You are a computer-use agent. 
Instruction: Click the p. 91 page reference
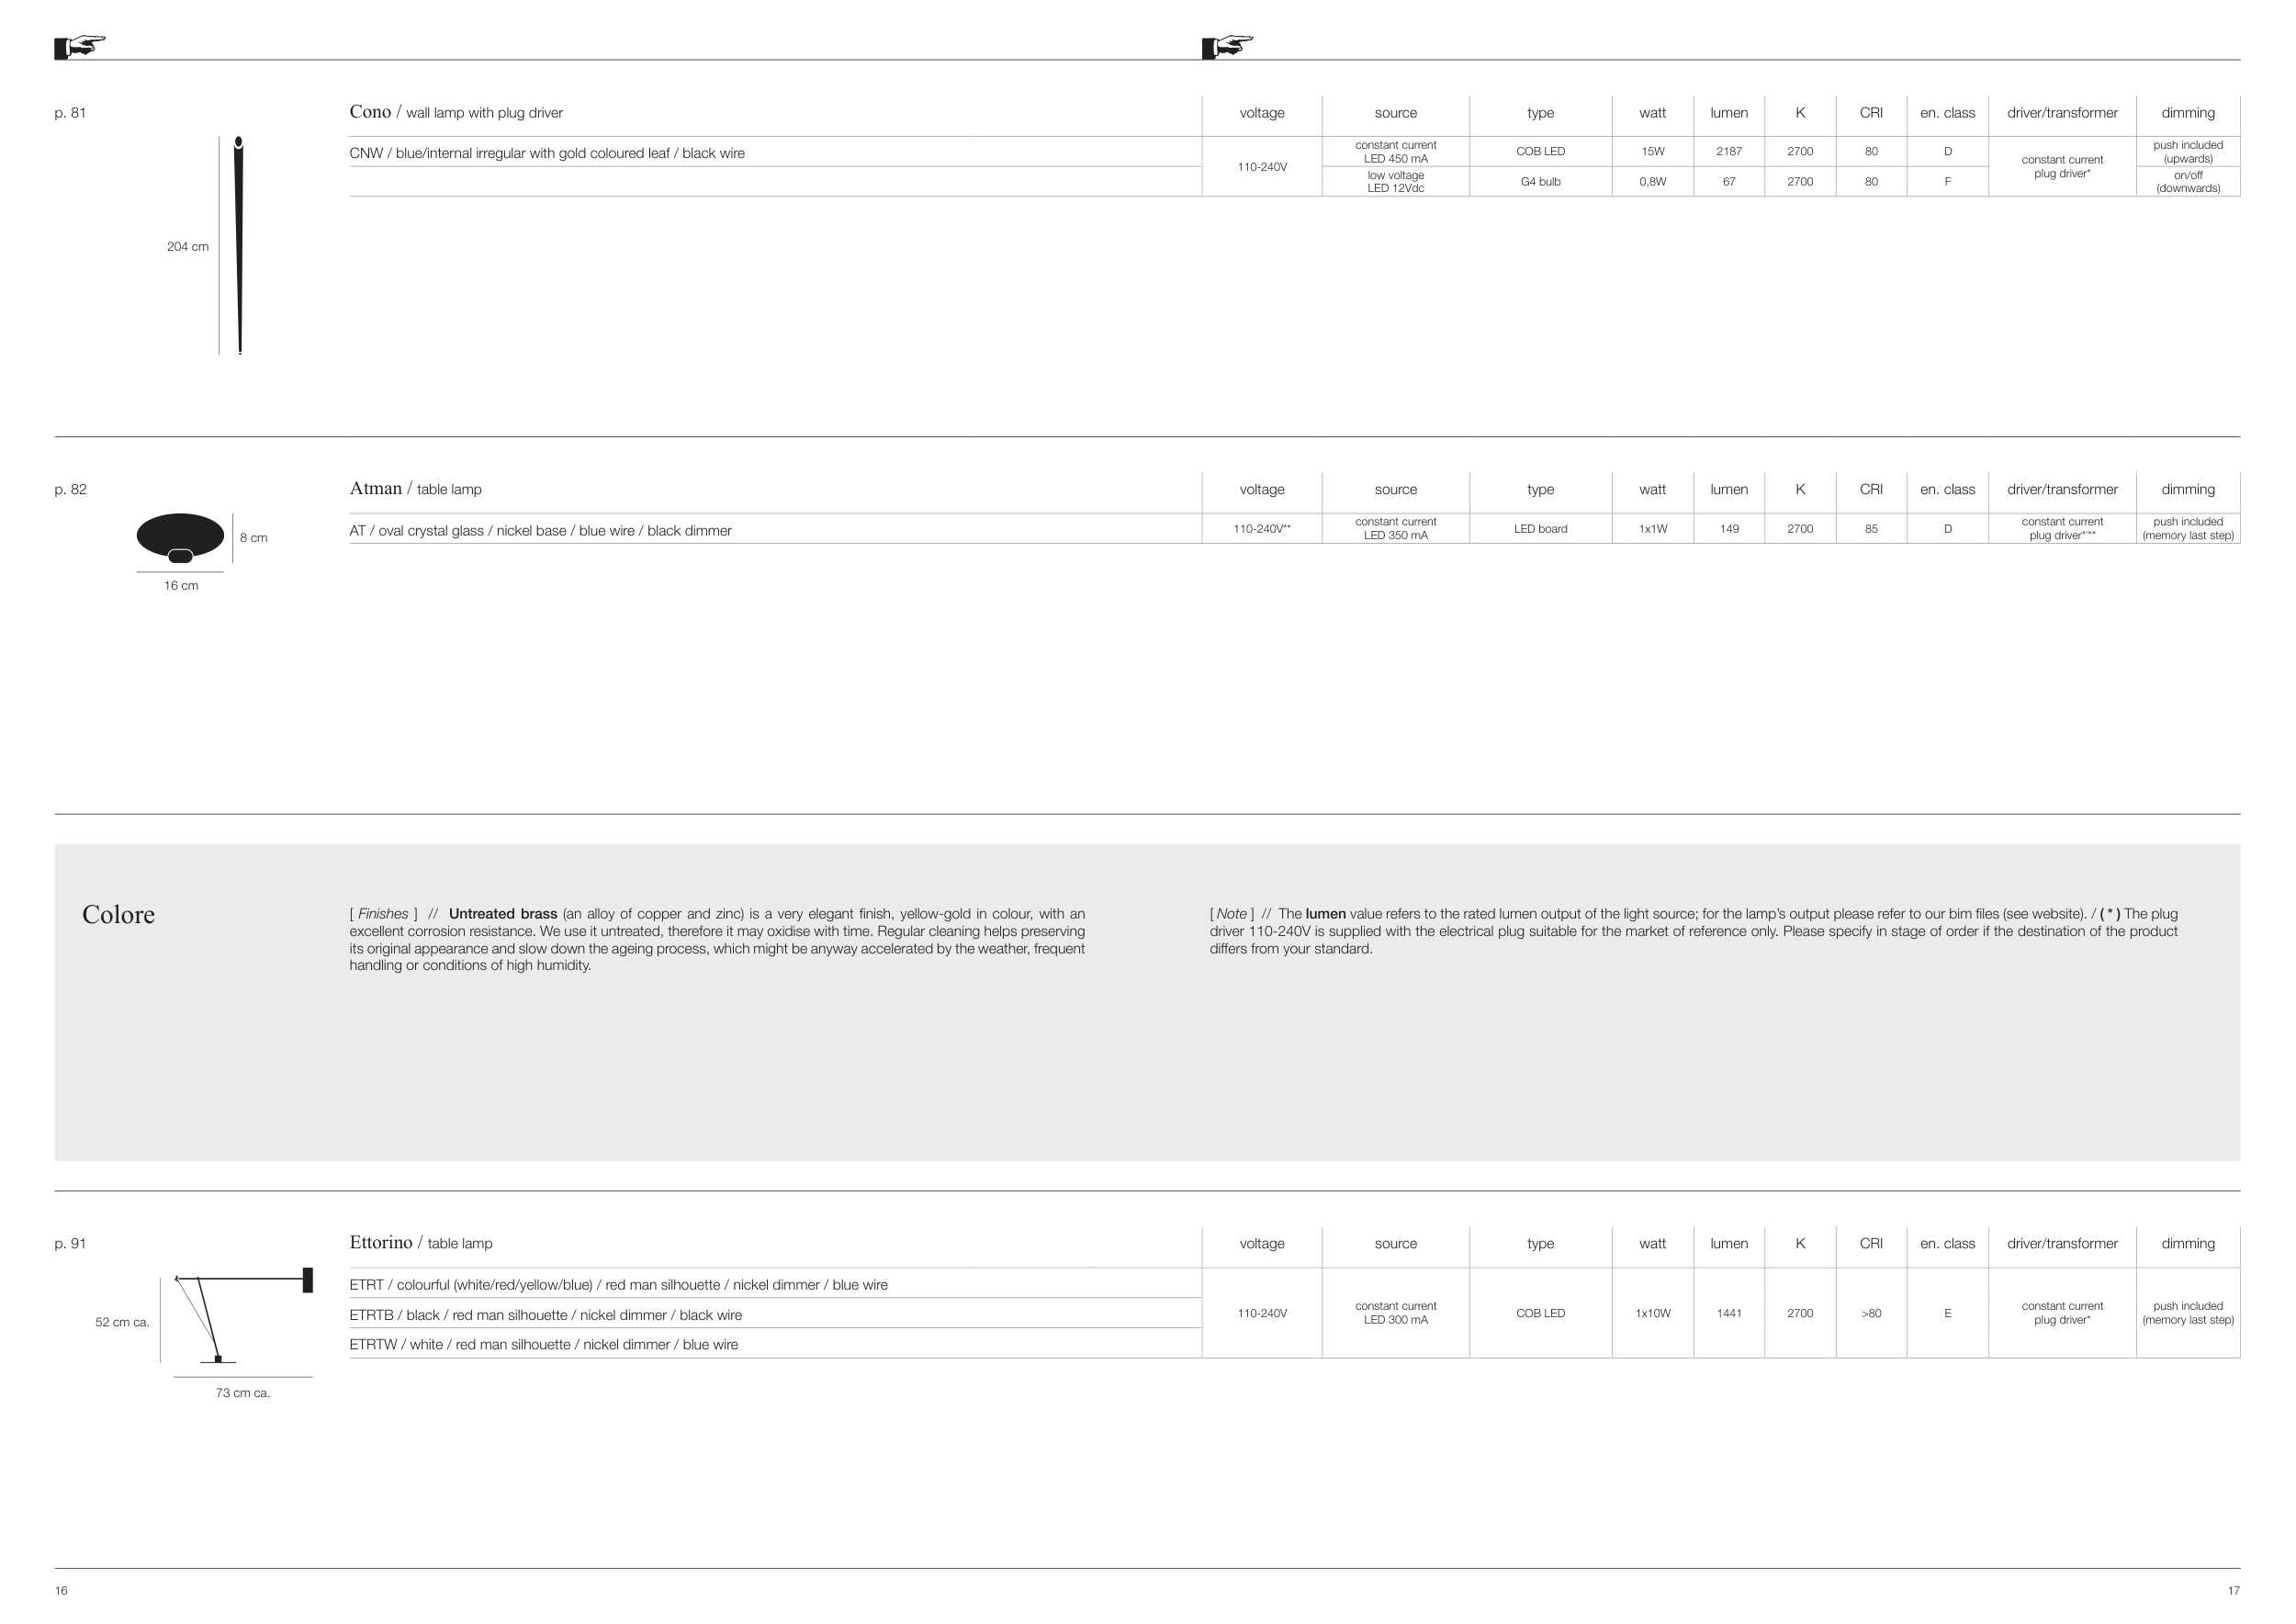pos(70,1244)
